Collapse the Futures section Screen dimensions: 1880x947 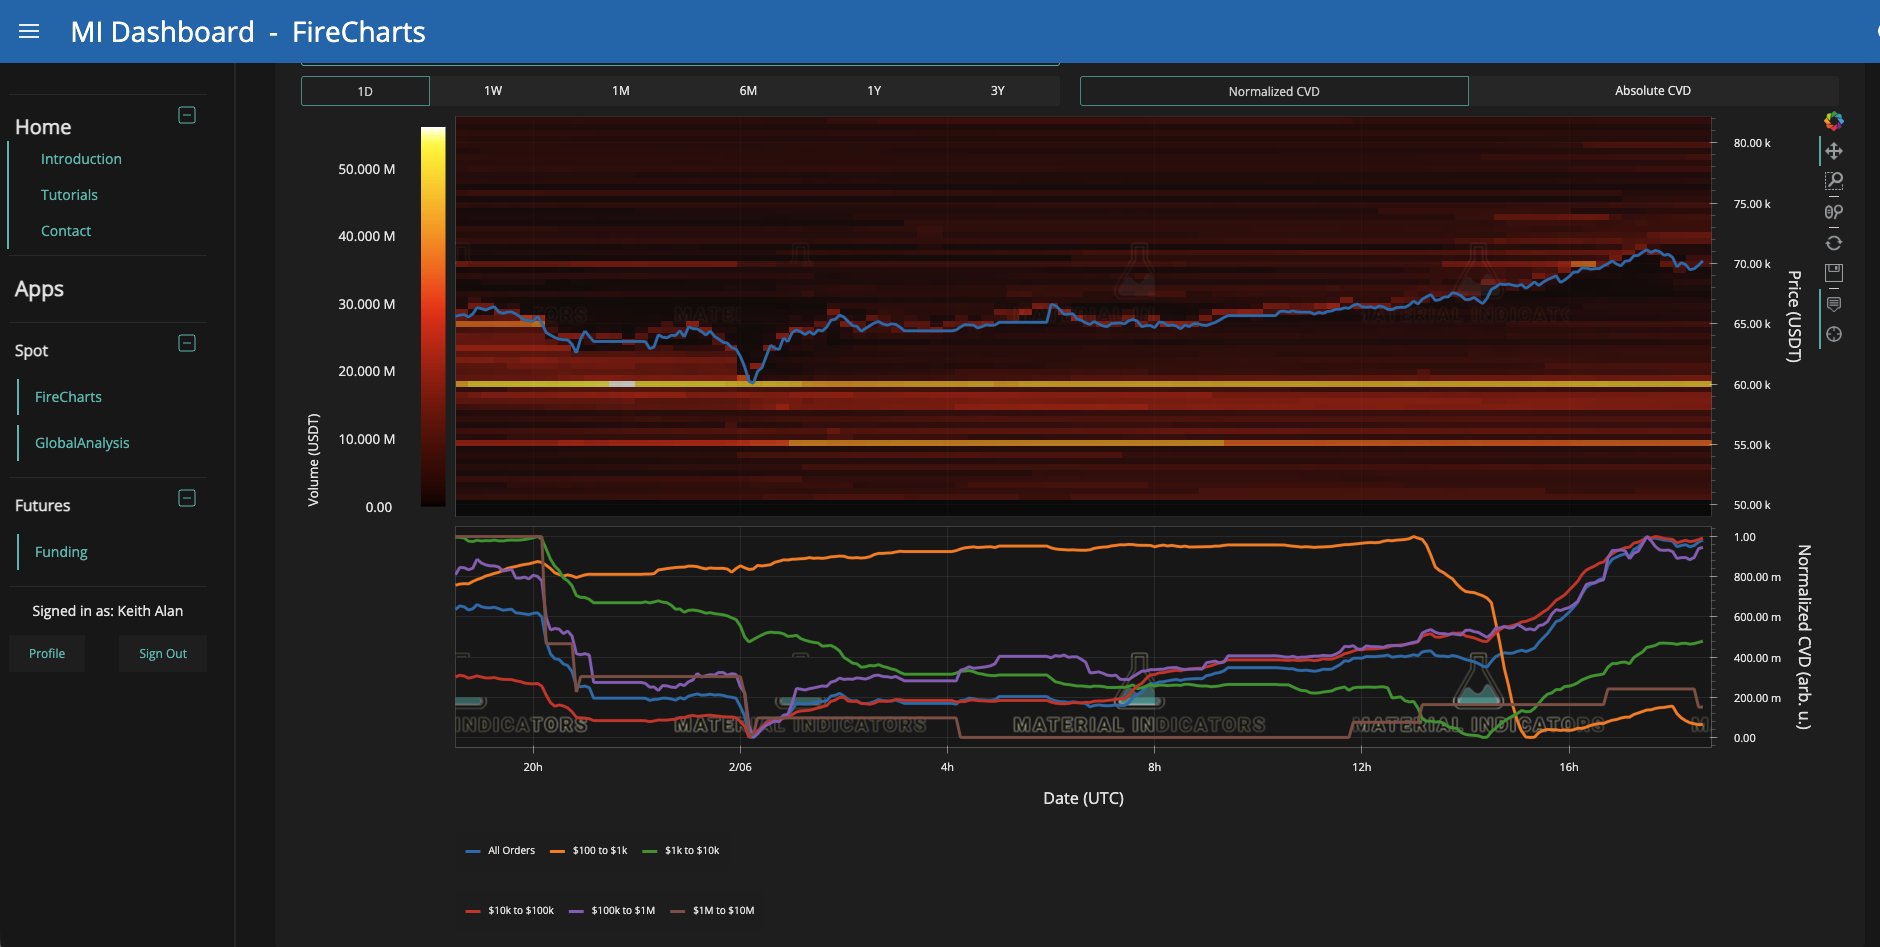click(x=187, y=498)
